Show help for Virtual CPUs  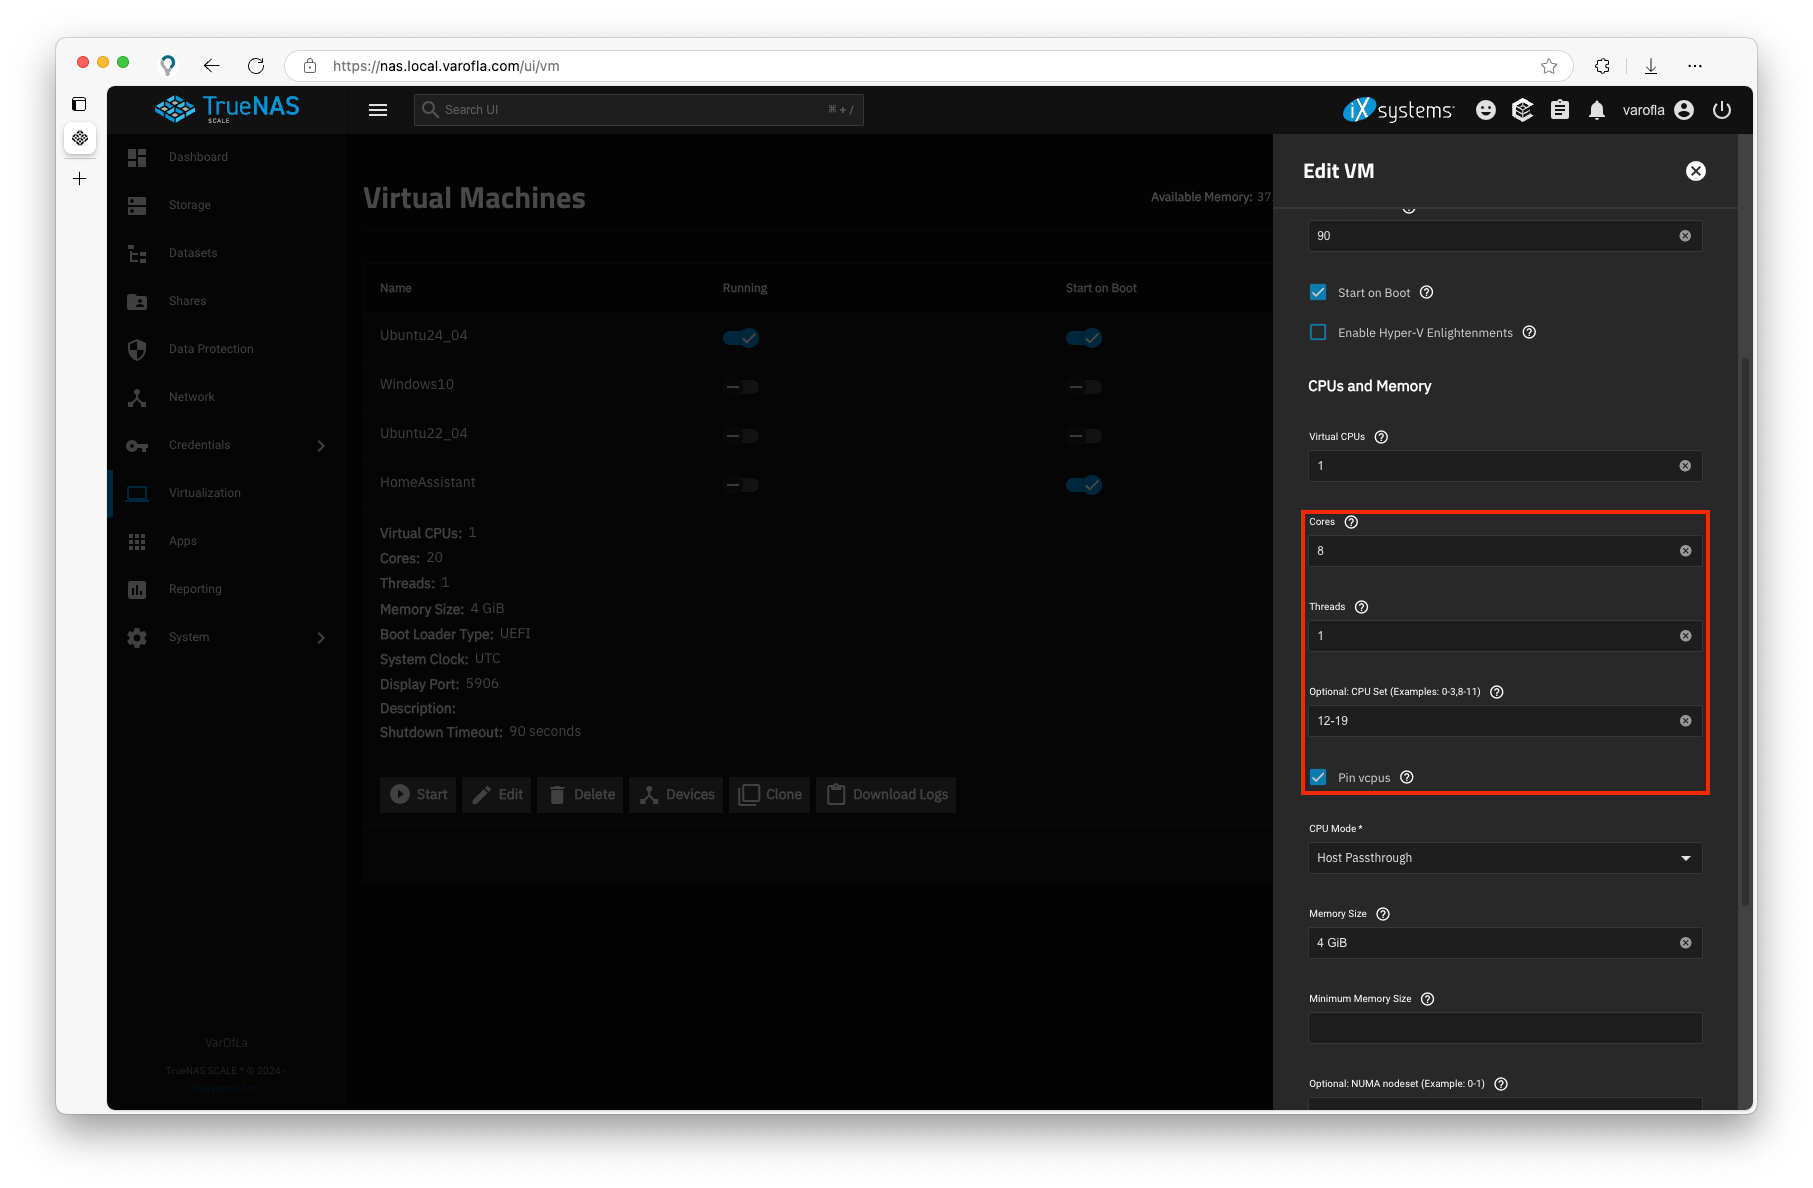1381,437
